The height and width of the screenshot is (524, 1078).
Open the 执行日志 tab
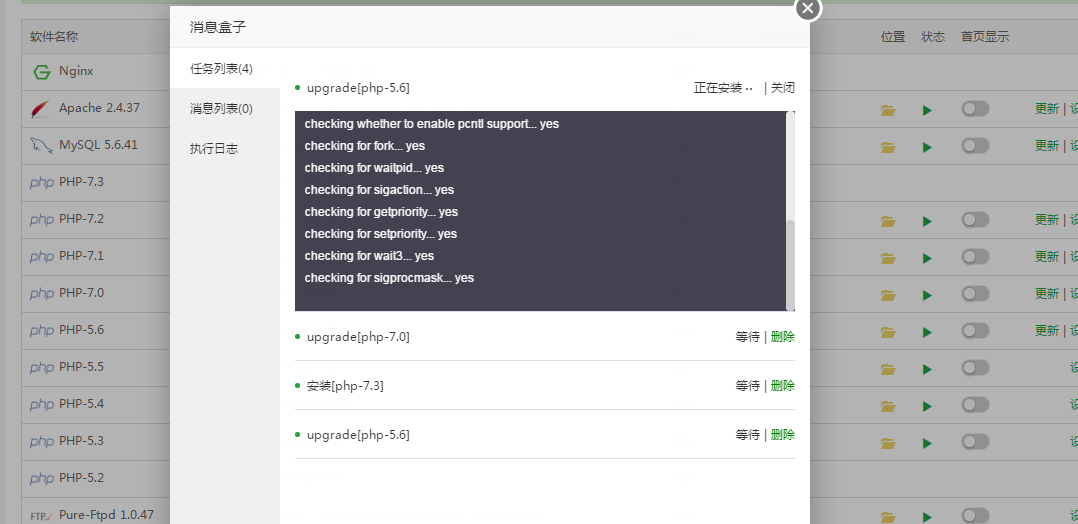pyautogui.click(x=225, y=149)
